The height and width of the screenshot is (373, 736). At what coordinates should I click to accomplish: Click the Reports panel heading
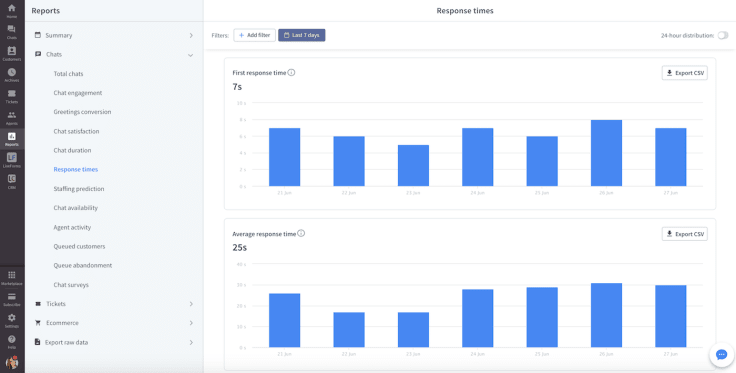[x=46, y=11]
